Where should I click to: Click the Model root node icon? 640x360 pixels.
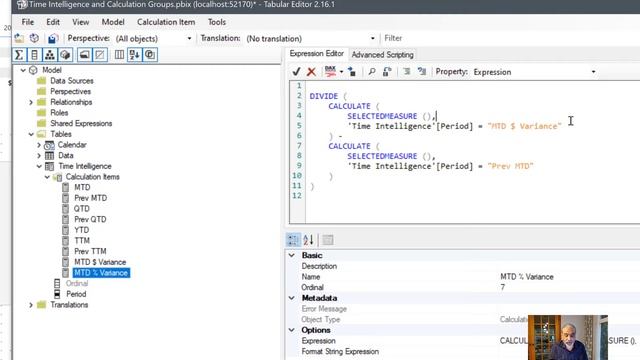click(33, 70)
